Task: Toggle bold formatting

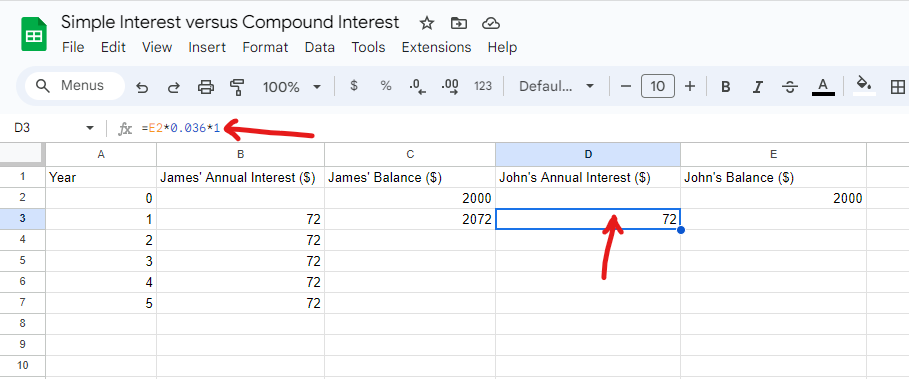Action: tap(725, 87)
